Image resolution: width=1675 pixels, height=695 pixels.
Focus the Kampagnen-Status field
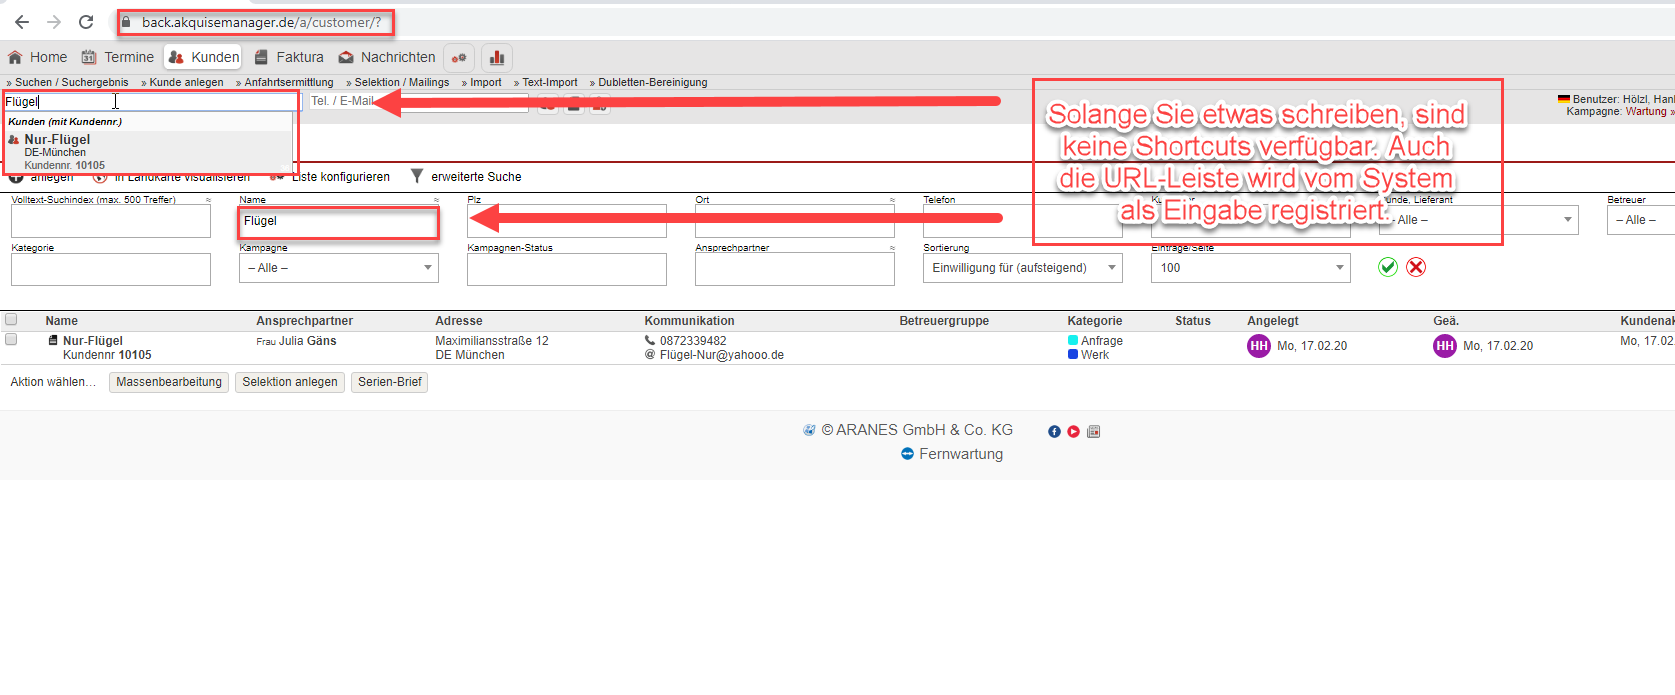pyautogui.click(x=567, y=269)
